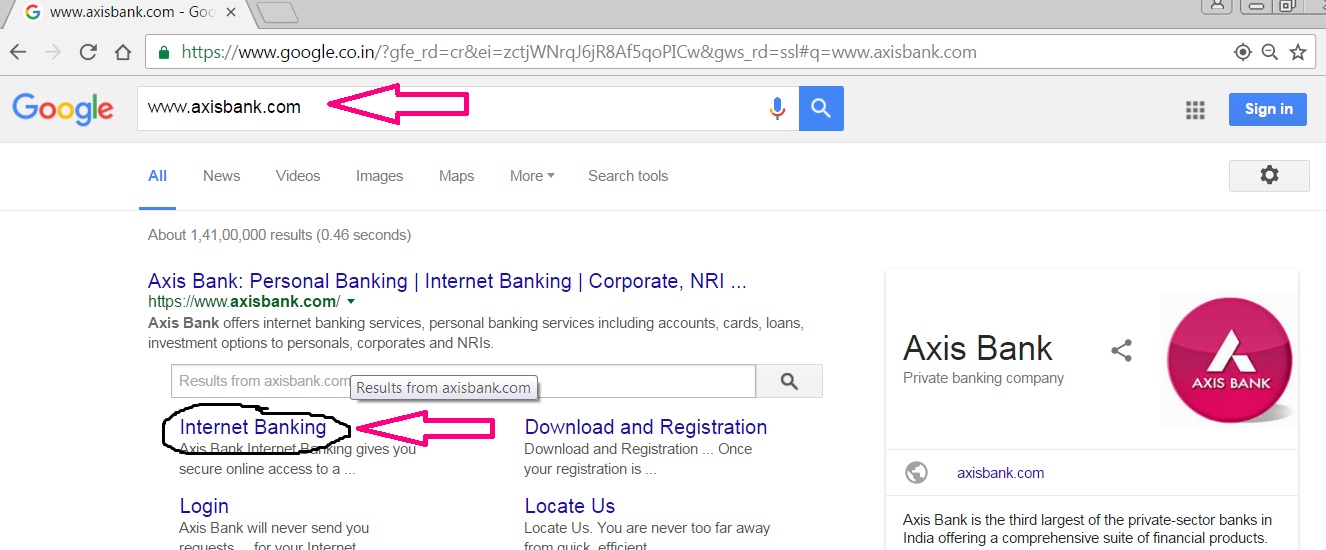Search within axisbank.com using magnifier button
Screen dimensions: 1326x550
(789, 381)
